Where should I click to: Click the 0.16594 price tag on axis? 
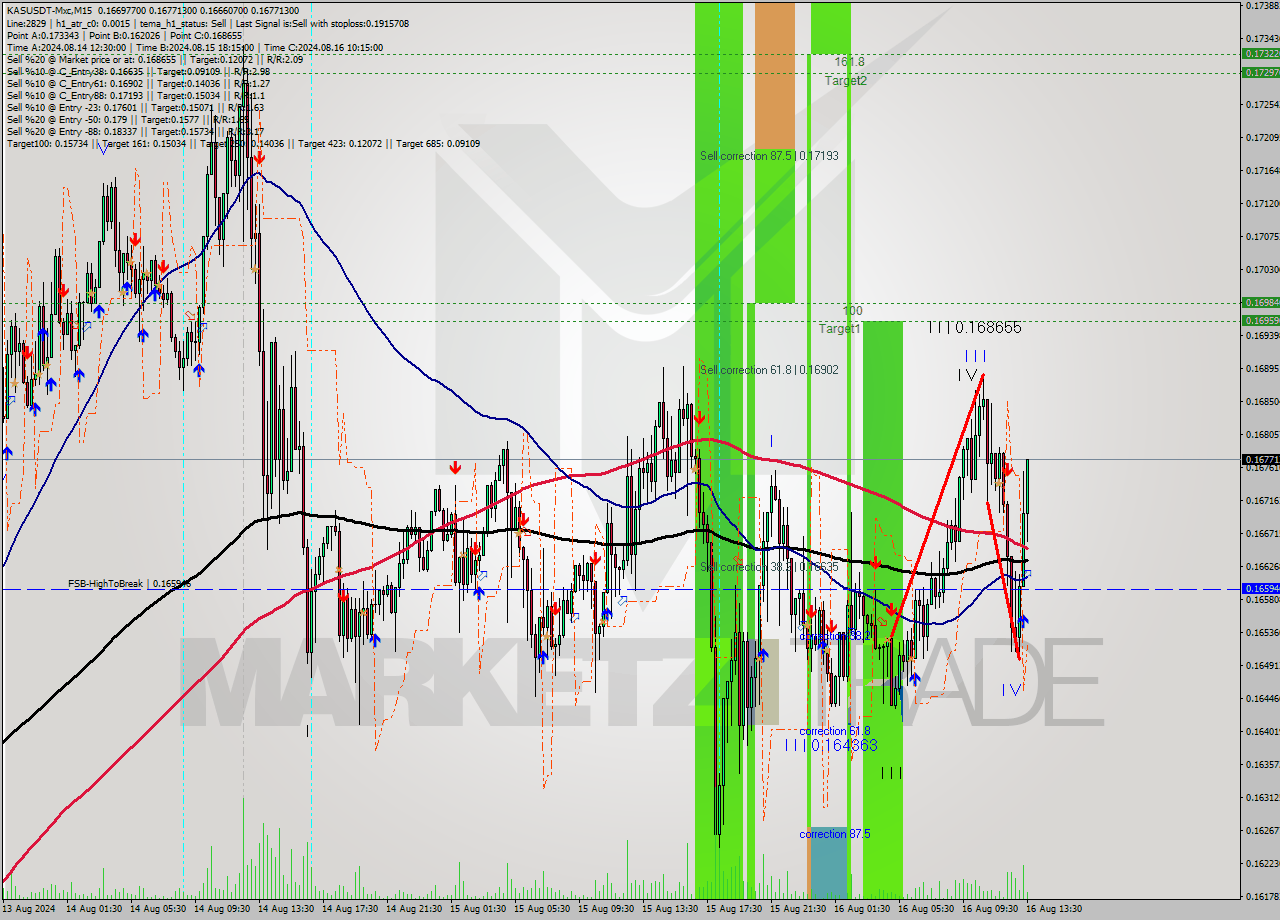click(x=1260, y=589)
